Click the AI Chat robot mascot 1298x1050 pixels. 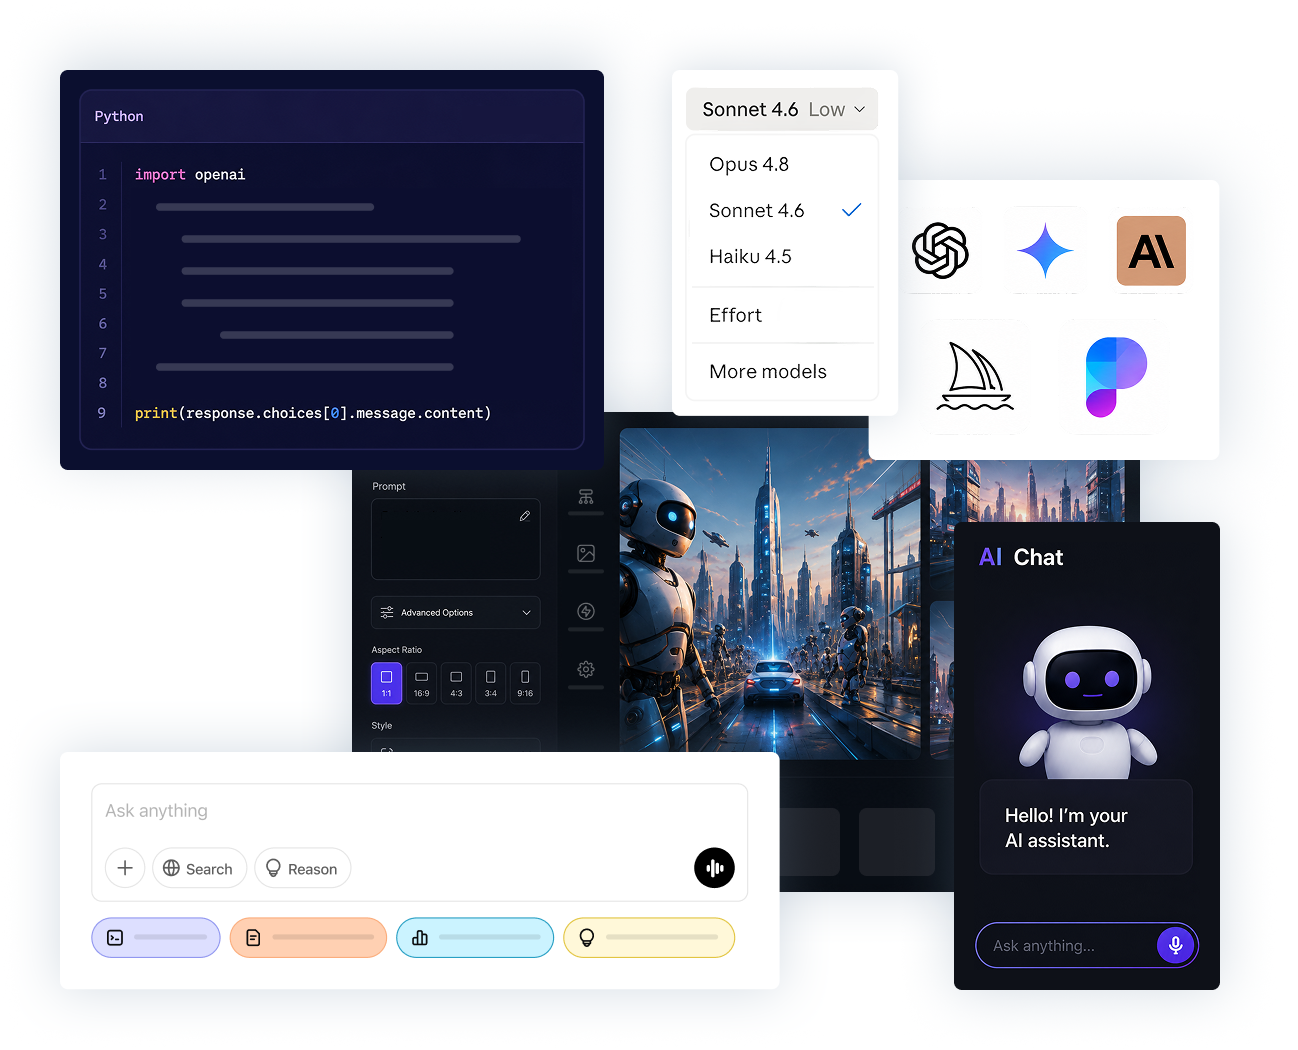[1087, 702]
